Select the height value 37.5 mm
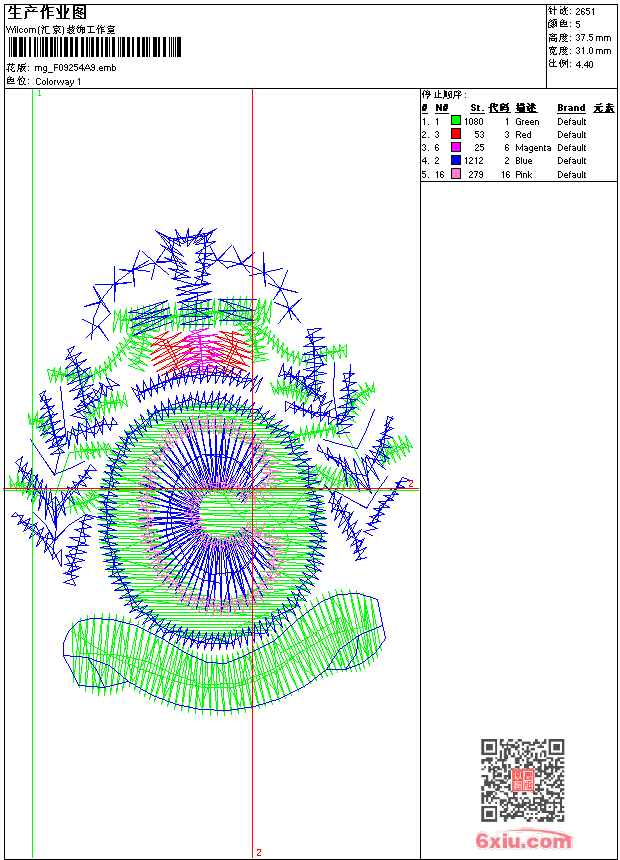620x860 pixels. 593,38
